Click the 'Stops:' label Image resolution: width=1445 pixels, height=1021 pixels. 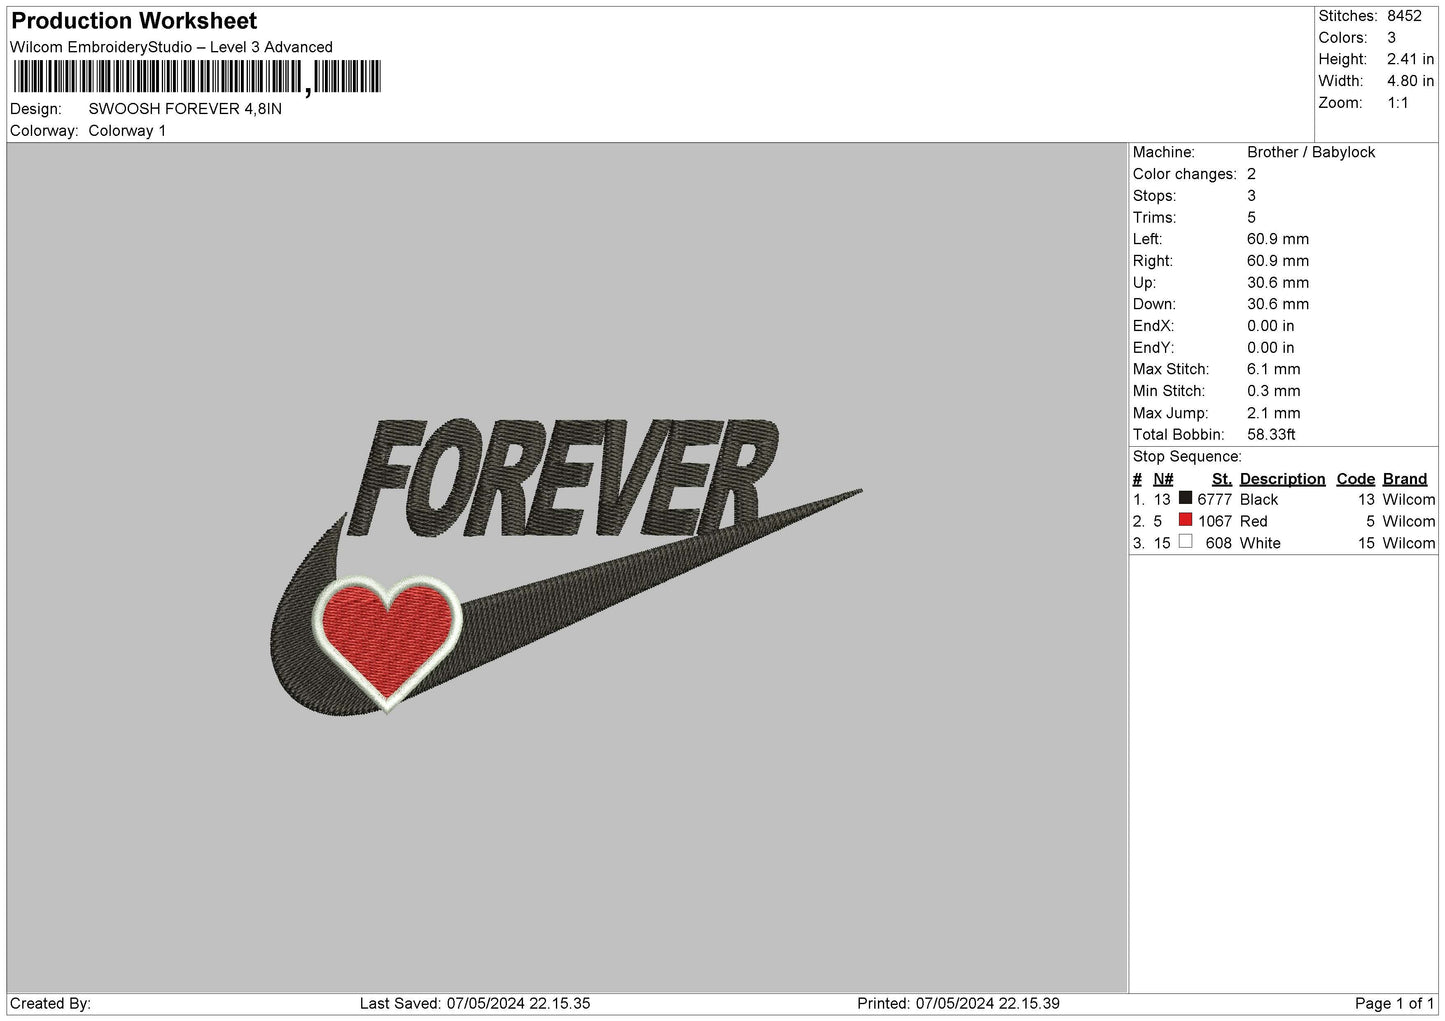[1154, 196]
